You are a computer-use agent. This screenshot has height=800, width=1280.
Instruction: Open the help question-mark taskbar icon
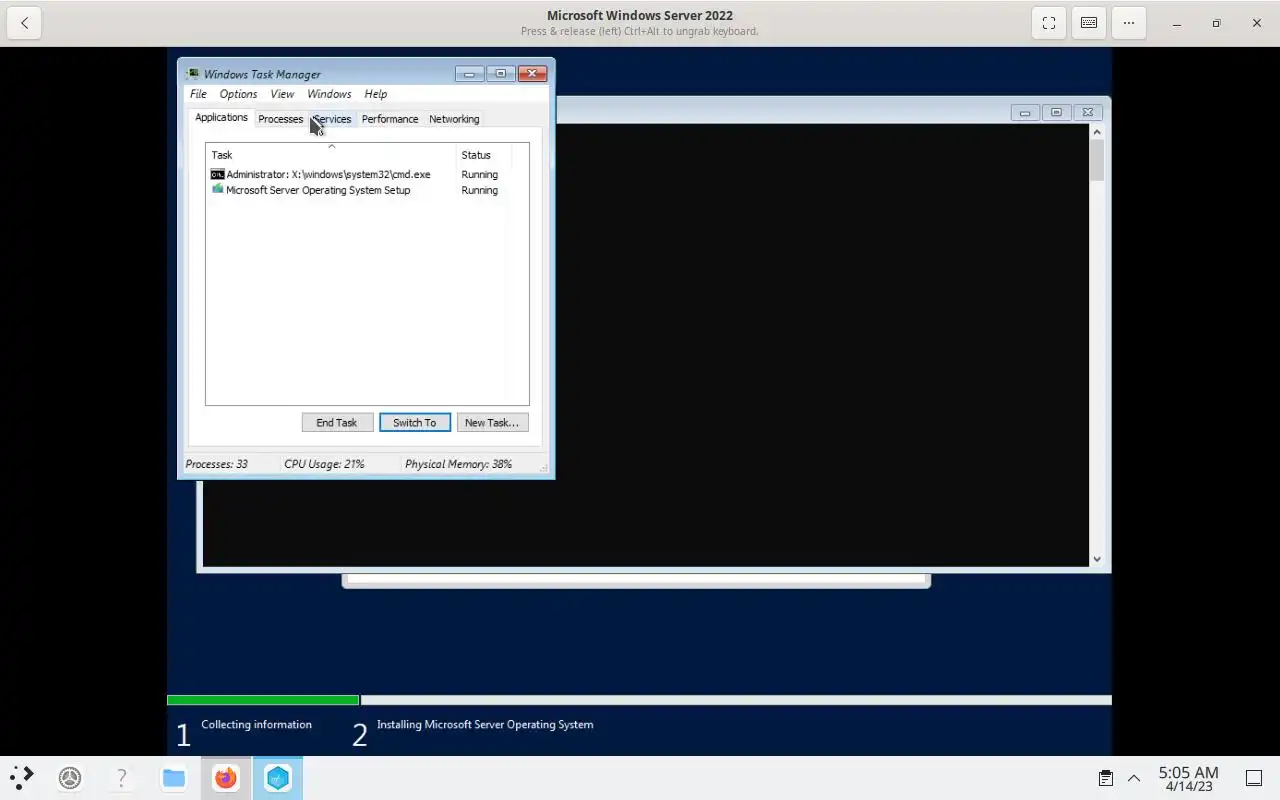pos(122,778)
